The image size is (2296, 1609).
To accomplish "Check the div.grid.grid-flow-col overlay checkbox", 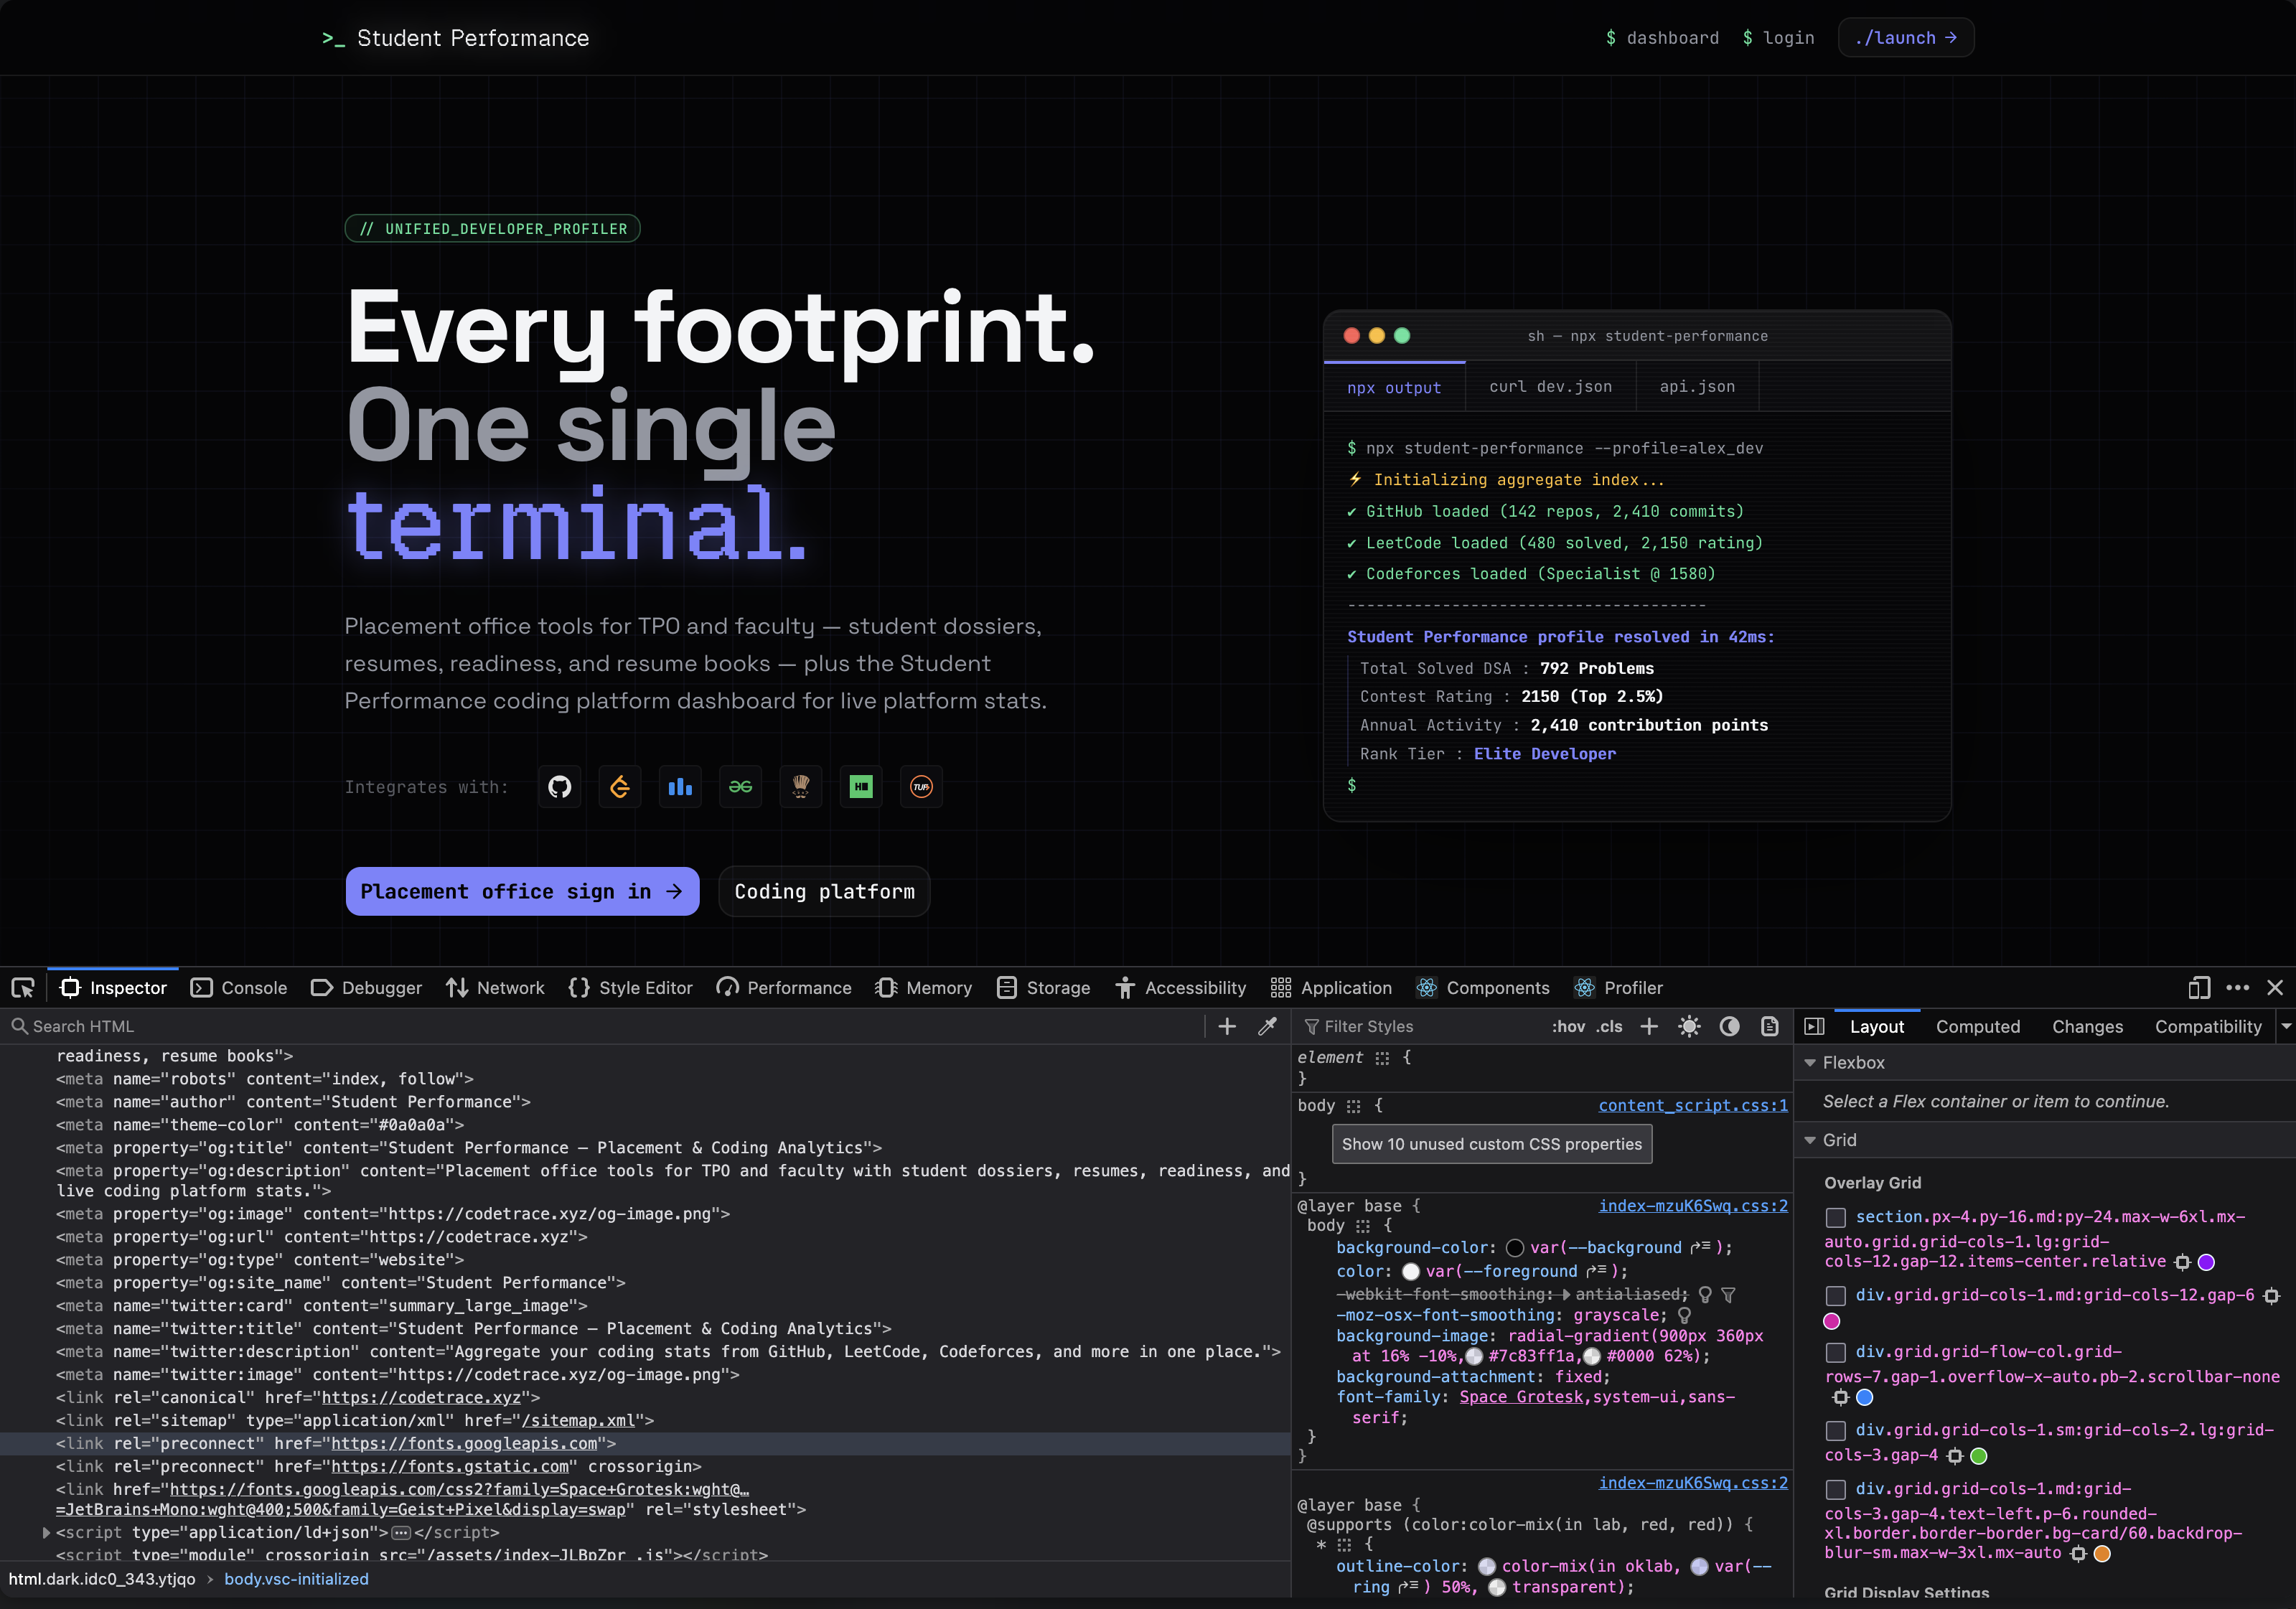I will point(1835,1352).
